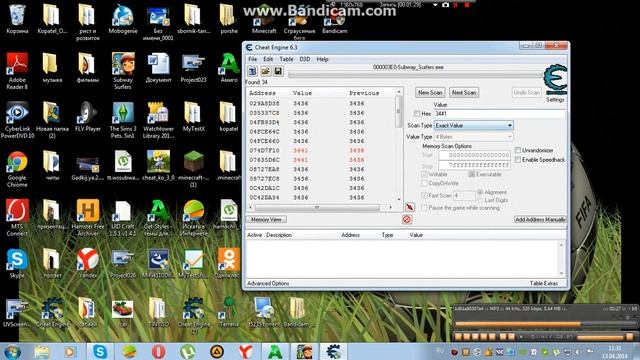Open the MTS Connect desktop icon
Image resolution: width=640 pixels, height=360 pixels.
tap(17, 218)
